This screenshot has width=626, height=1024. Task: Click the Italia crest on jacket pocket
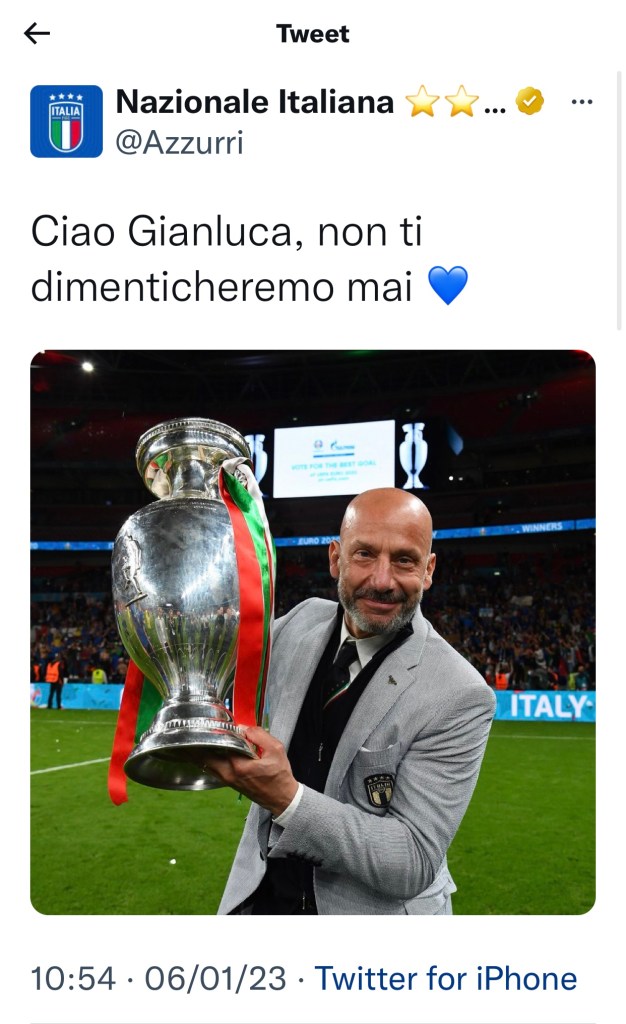tap(379, 790)
